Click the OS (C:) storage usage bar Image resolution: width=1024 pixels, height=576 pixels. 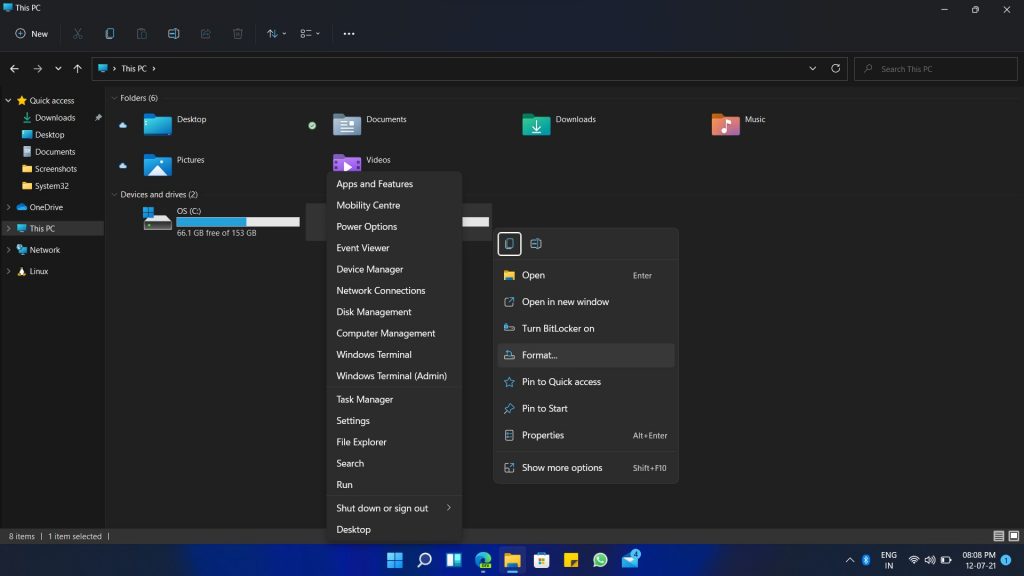237,221
